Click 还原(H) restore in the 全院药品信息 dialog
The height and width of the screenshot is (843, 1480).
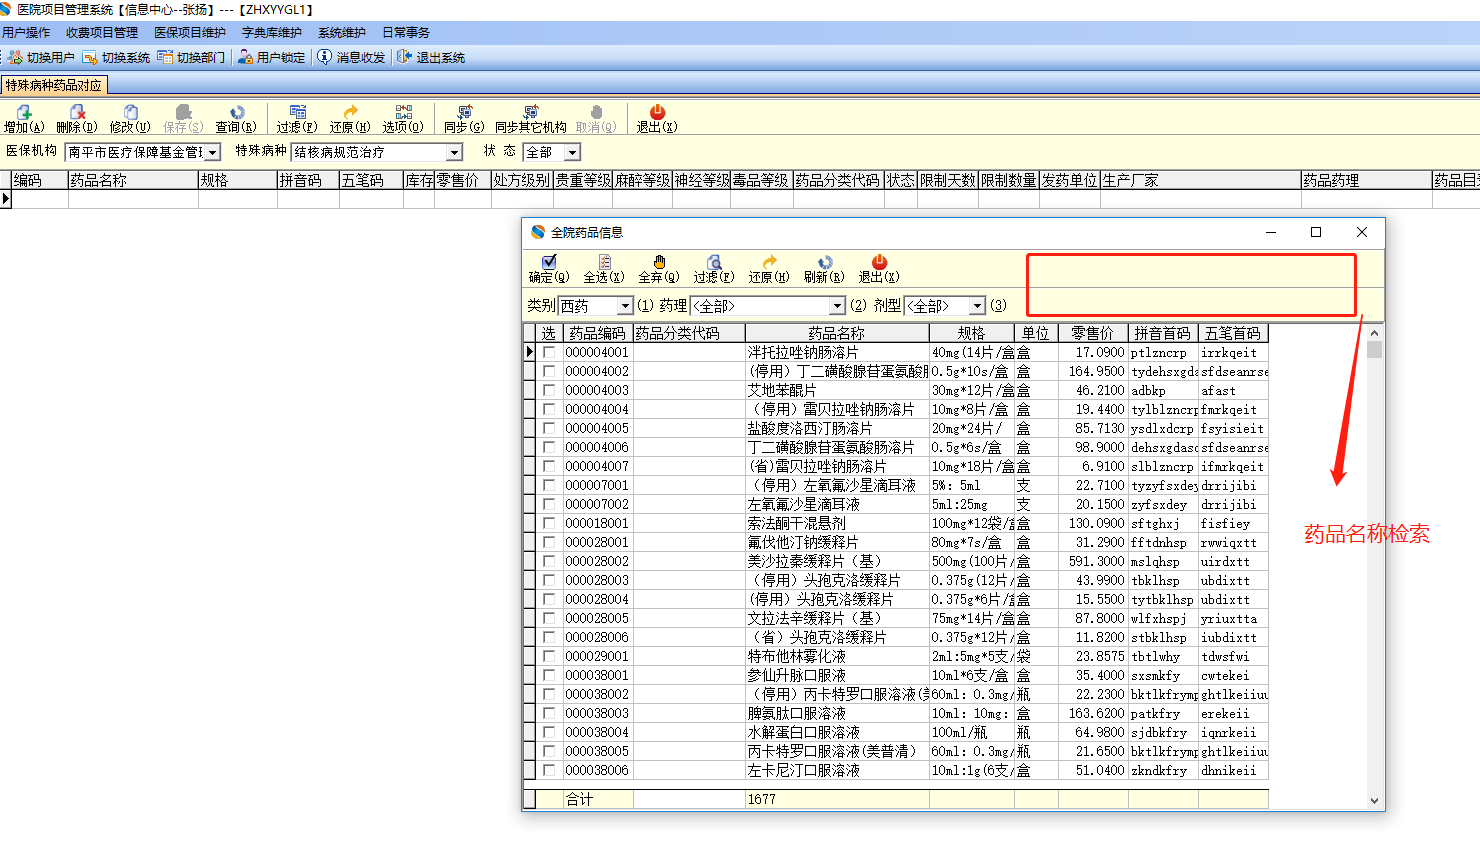769,269
